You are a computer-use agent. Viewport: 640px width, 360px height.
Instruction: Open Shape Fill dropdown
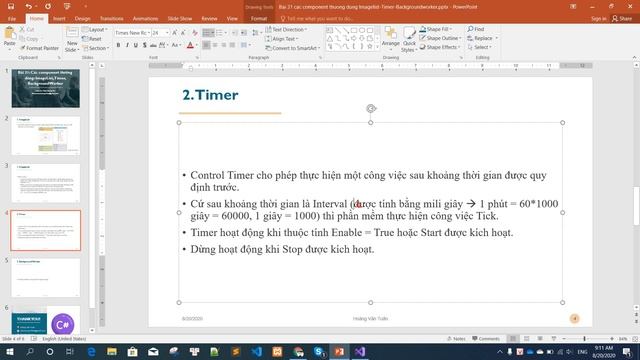pos(436,29)
